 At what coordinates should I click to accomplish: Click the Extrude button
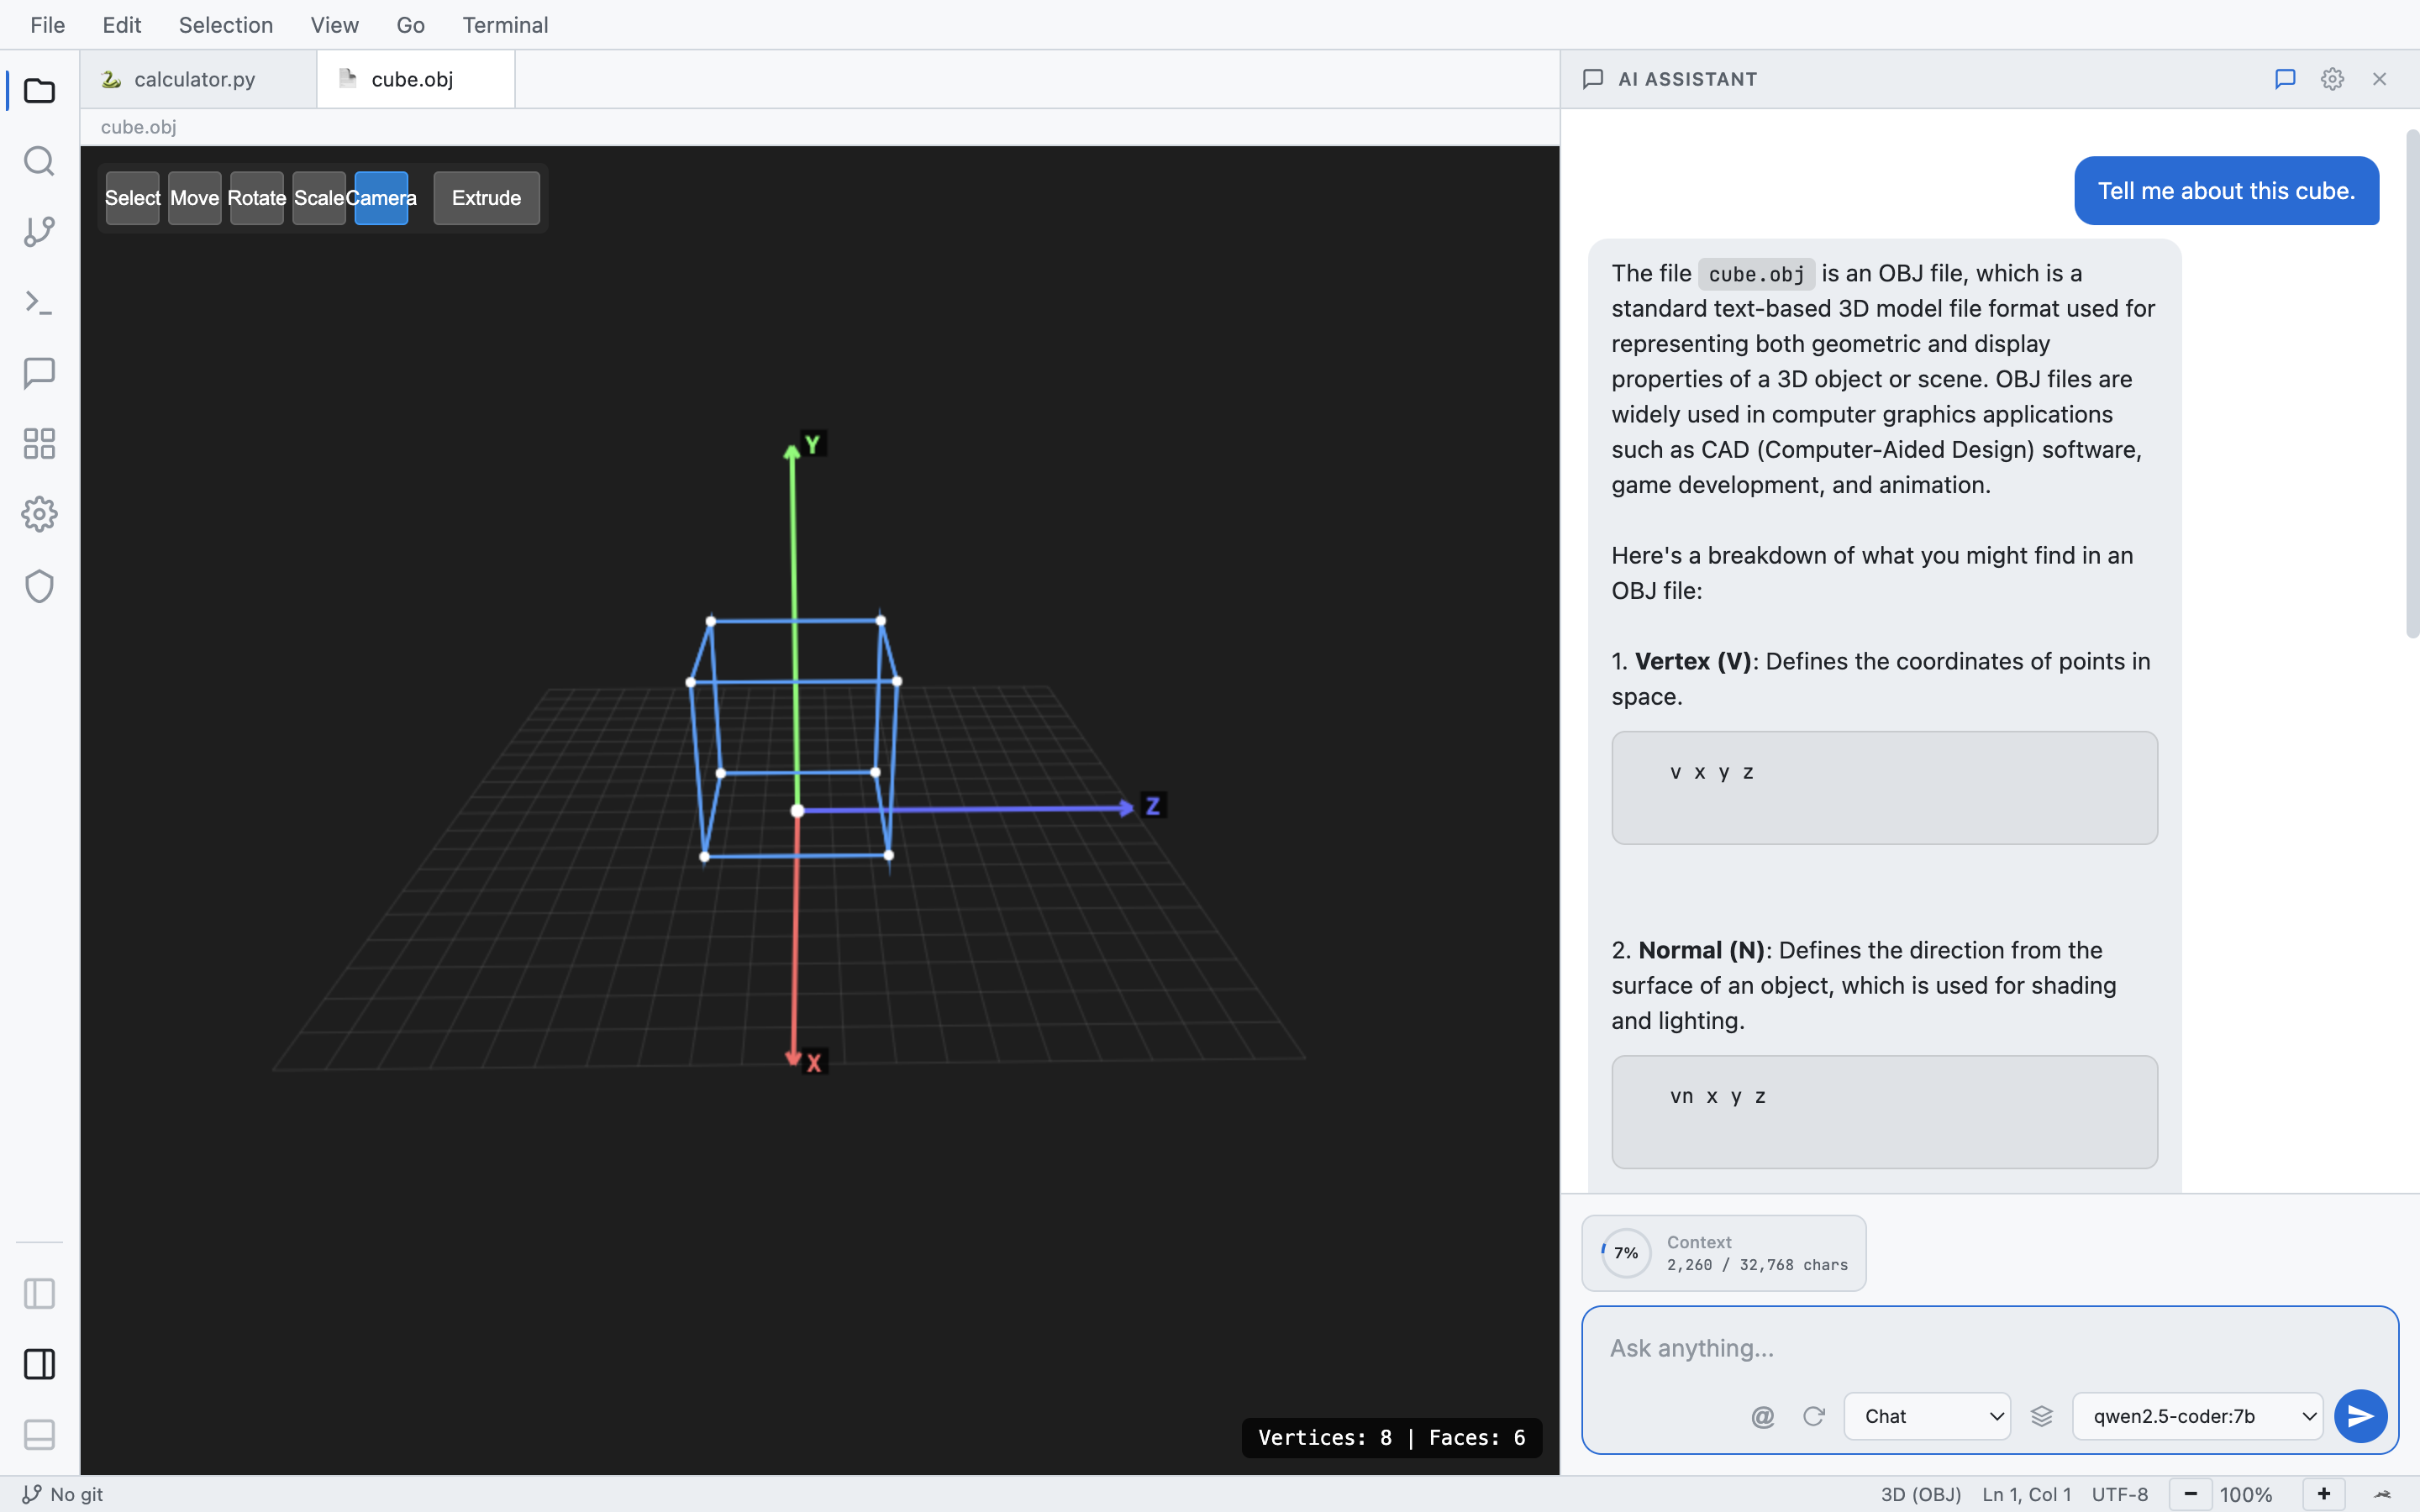(486, 198)
